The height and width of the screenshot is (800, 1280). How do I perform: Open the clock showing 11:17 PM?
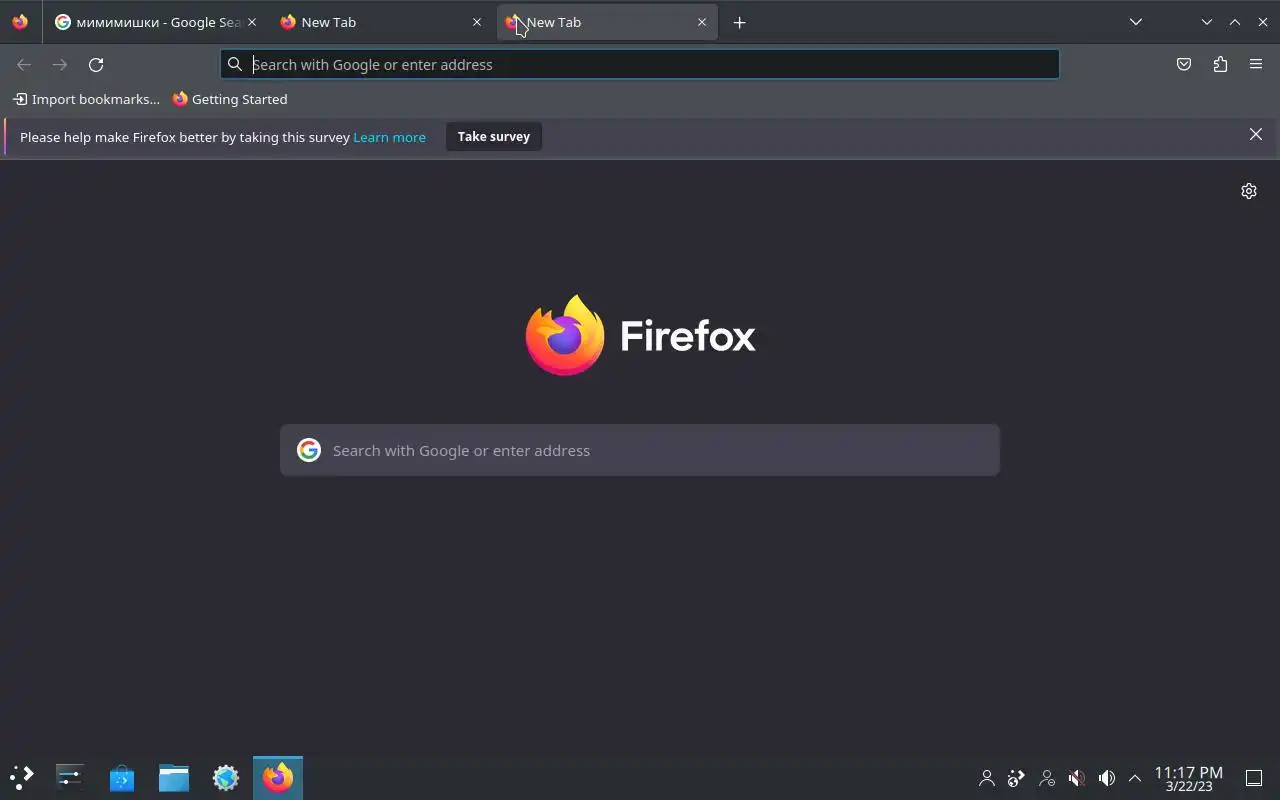1189,778
